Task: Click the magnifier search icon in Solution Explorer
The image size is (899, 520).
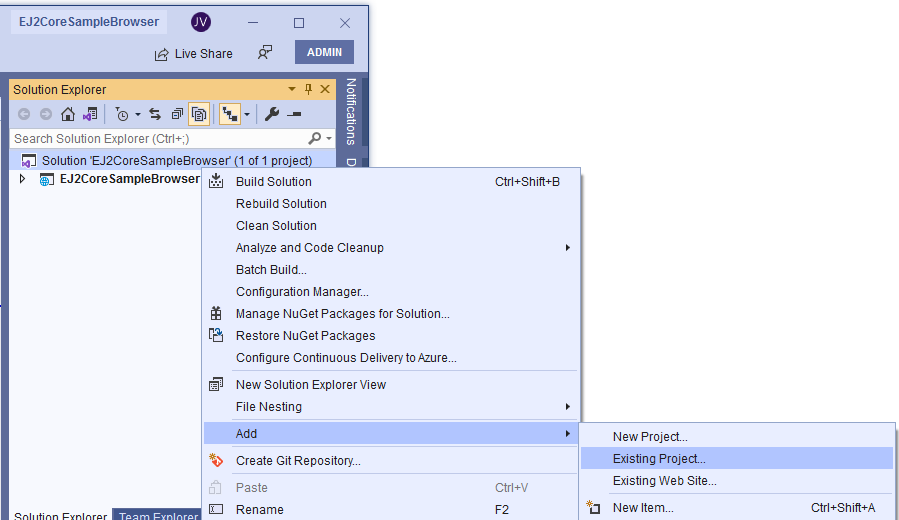Action: click(x=314, y=138)
